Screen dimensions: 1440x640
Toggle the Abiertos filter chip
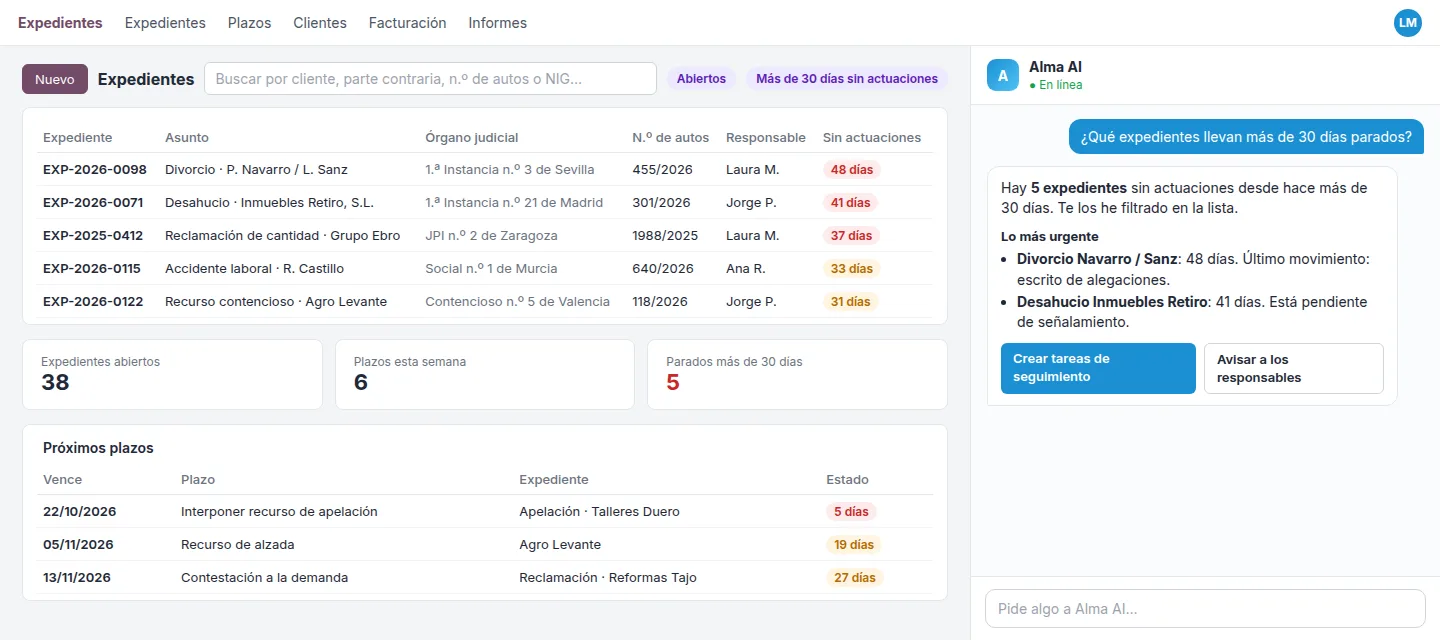click(701, 79)
